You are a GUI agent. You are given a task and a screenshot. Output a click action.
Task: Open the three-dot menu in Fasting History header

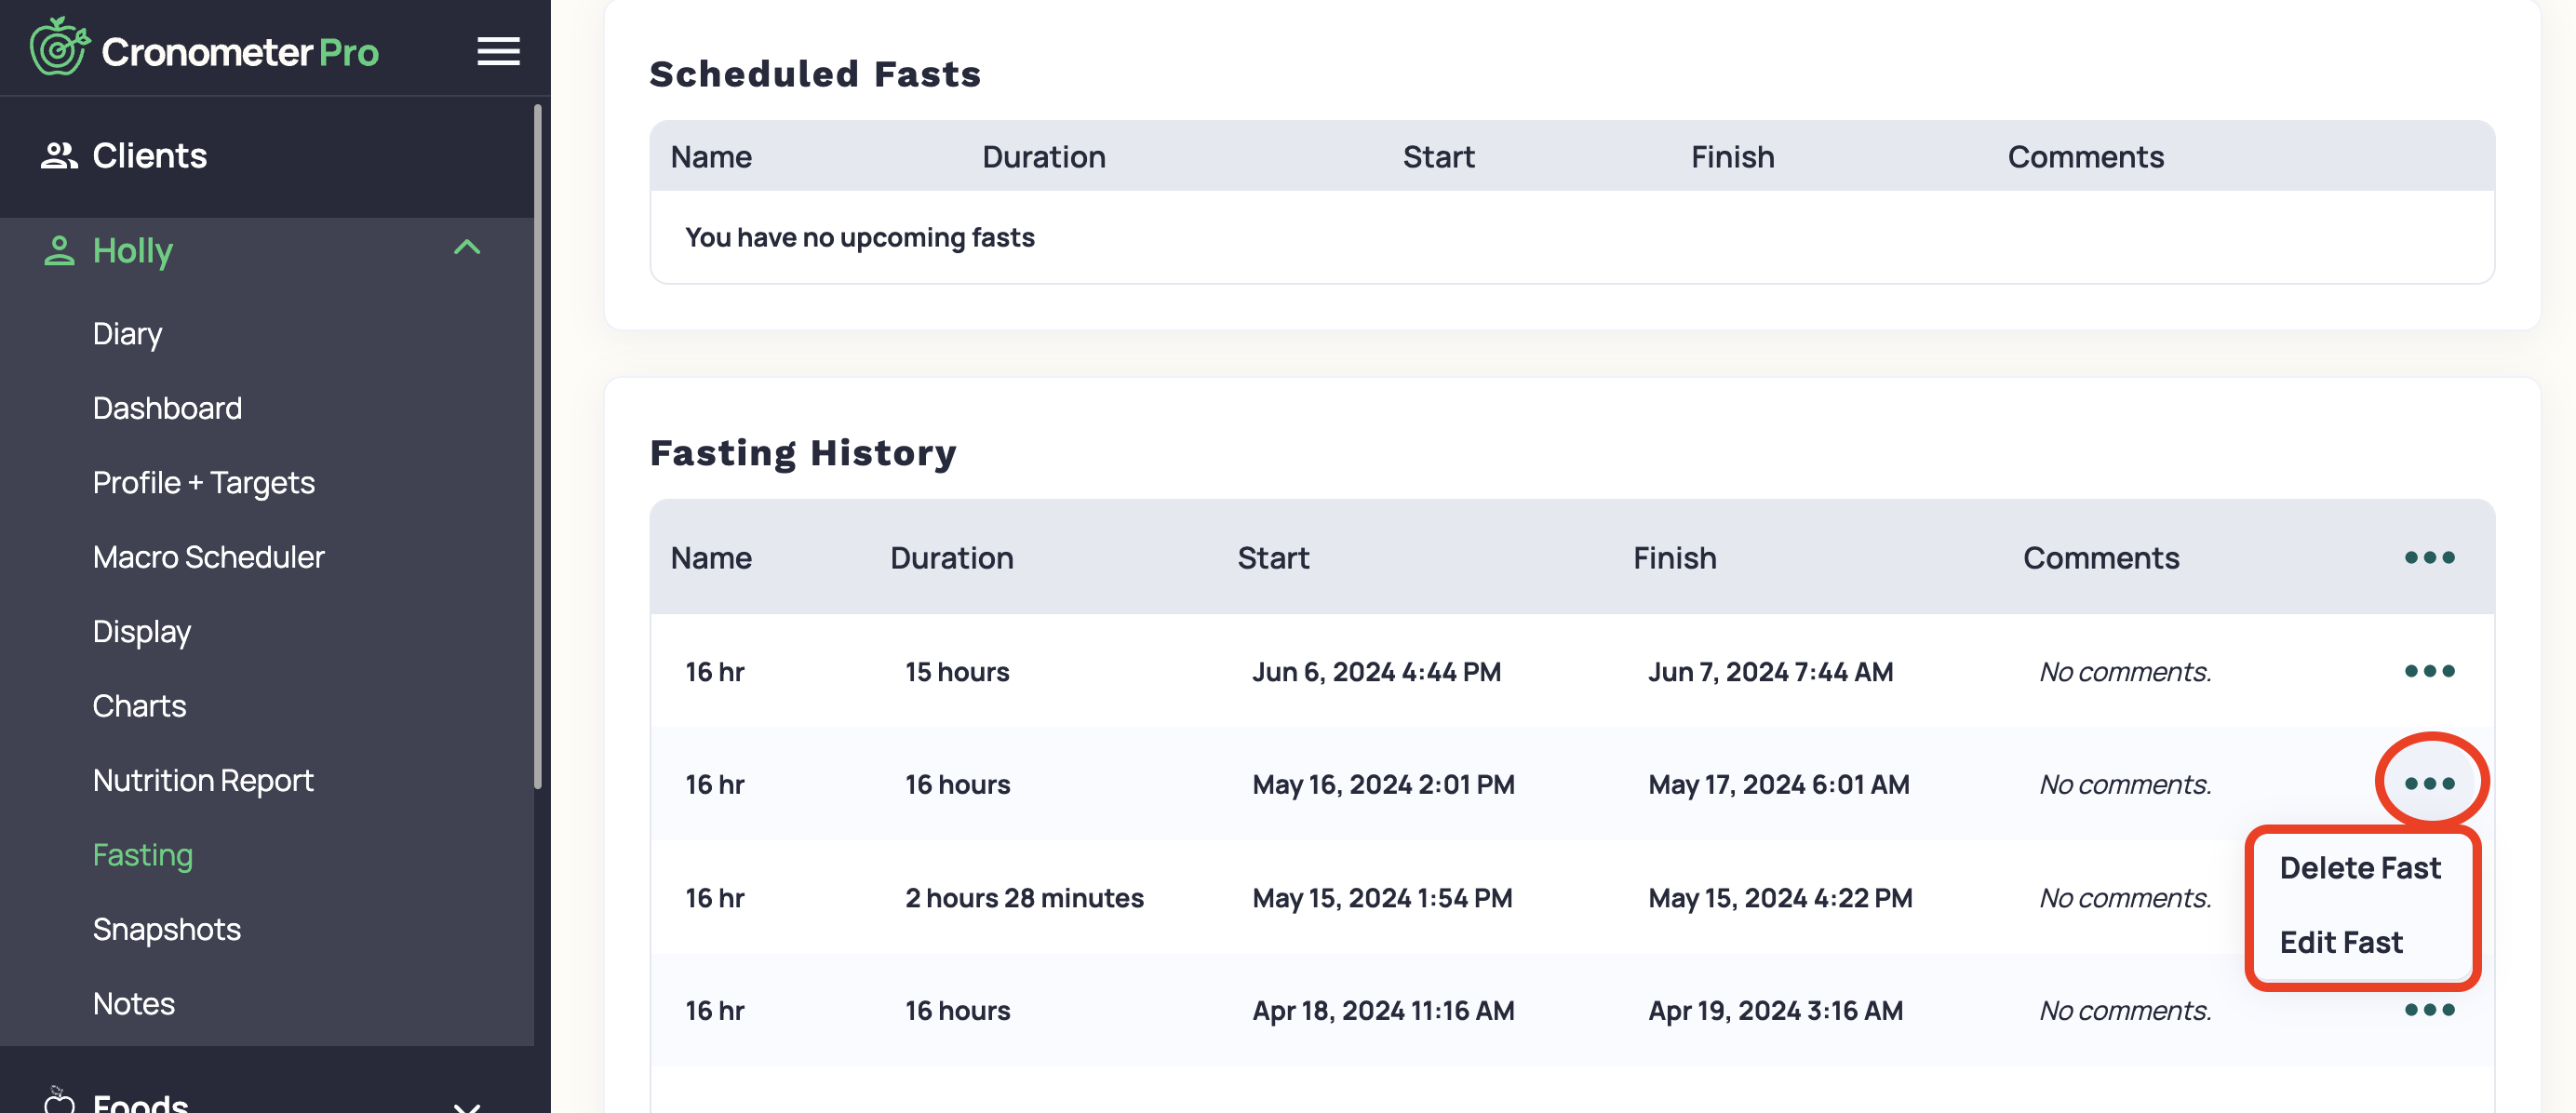tap(2429, 558)
